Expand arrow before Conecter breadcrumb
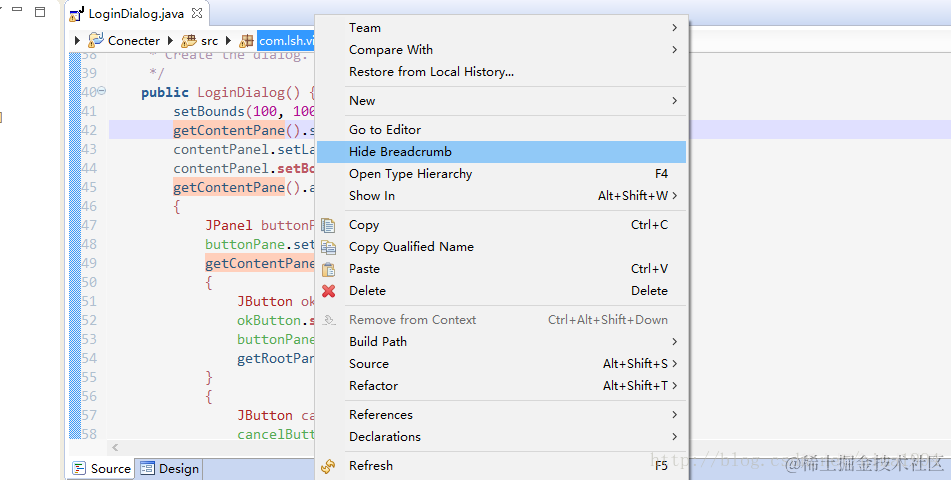 tap(77, 41)
